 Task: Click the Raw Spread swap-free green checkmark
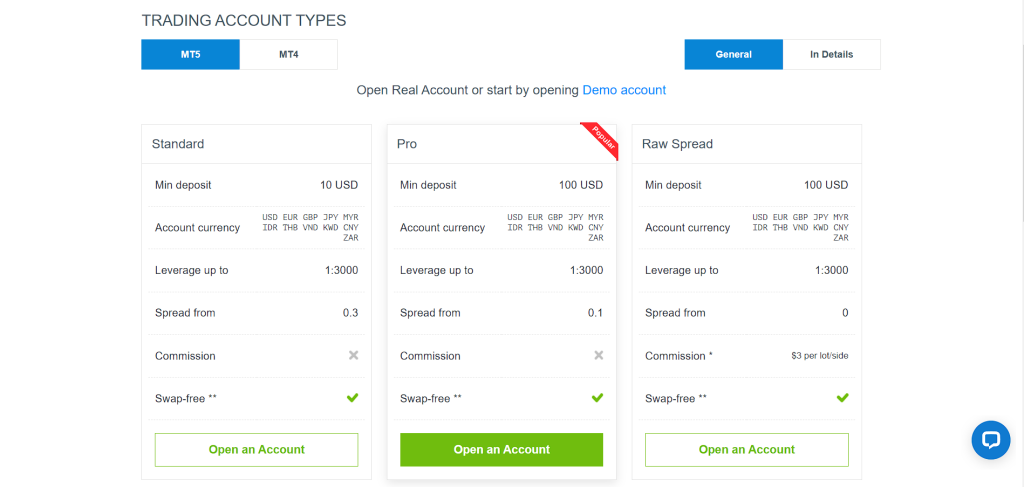(842, 398)
